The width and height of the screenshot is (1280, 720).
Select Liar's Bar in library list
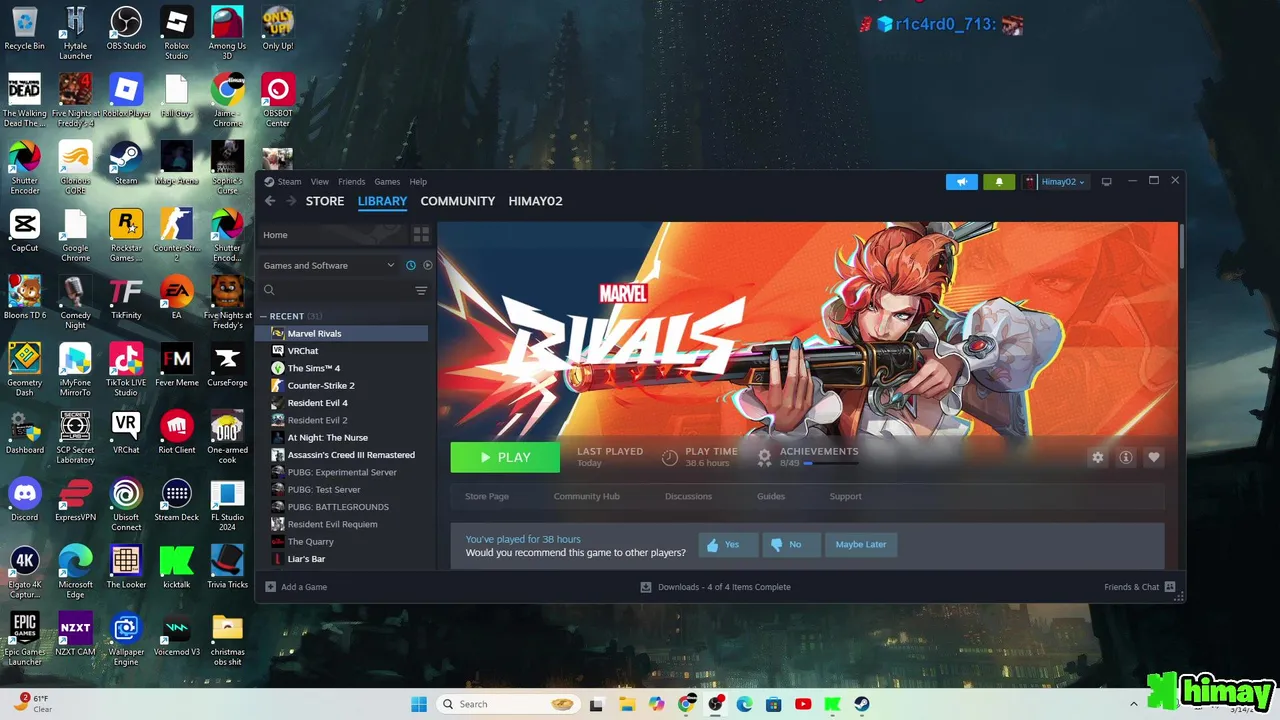coord(343,559)
